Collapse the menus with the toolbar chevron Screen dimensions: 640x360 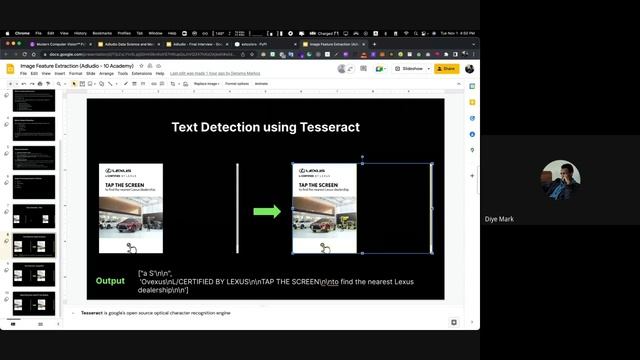459,84
